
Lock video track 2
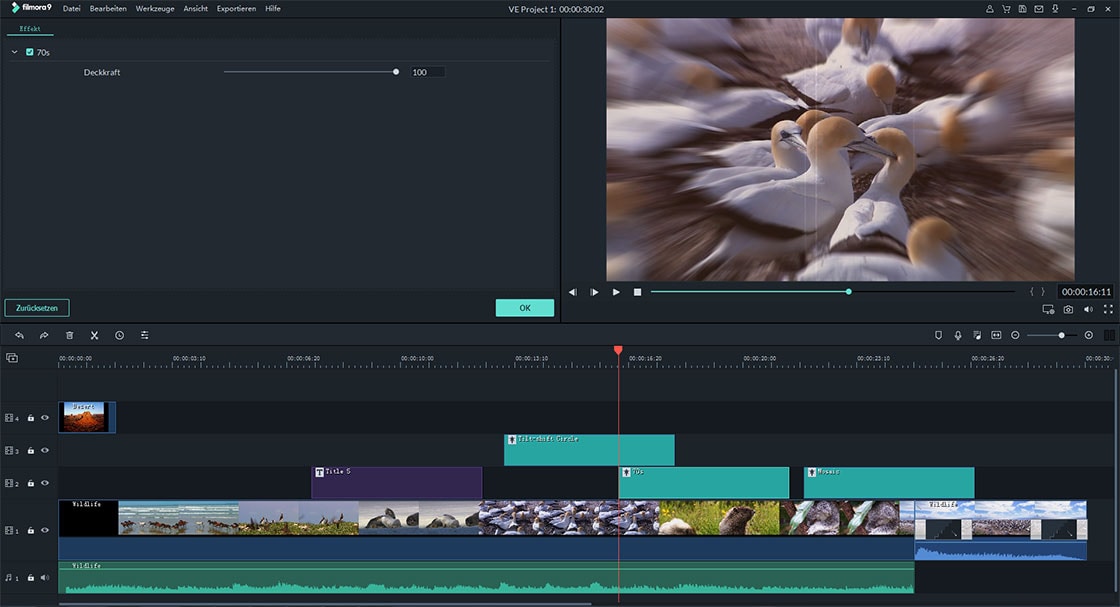coord(31,483)
